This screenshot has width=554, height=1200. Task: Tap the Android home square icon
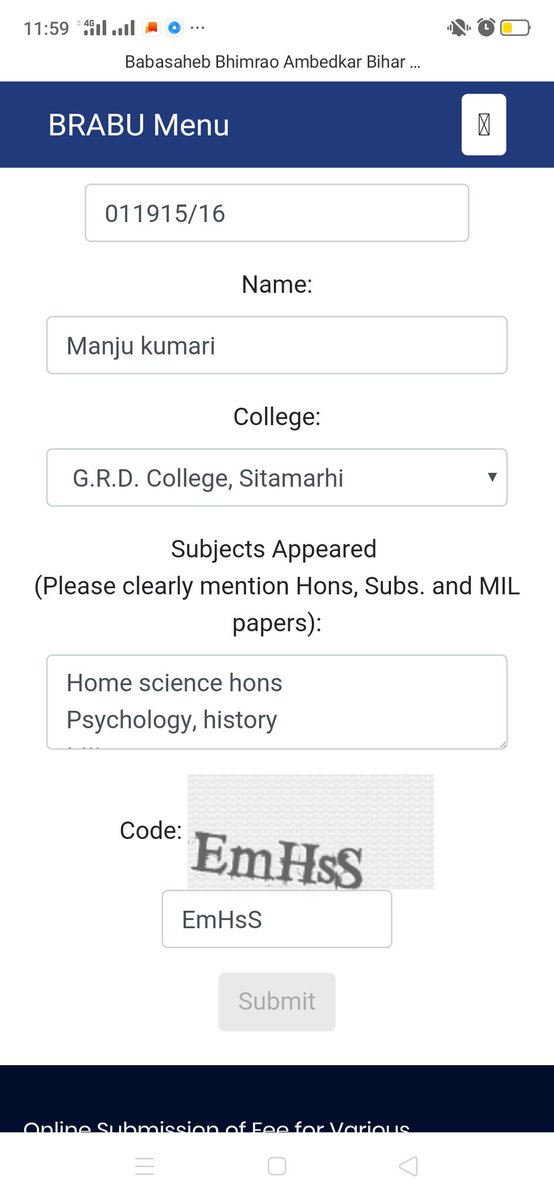click(277, 1166)
